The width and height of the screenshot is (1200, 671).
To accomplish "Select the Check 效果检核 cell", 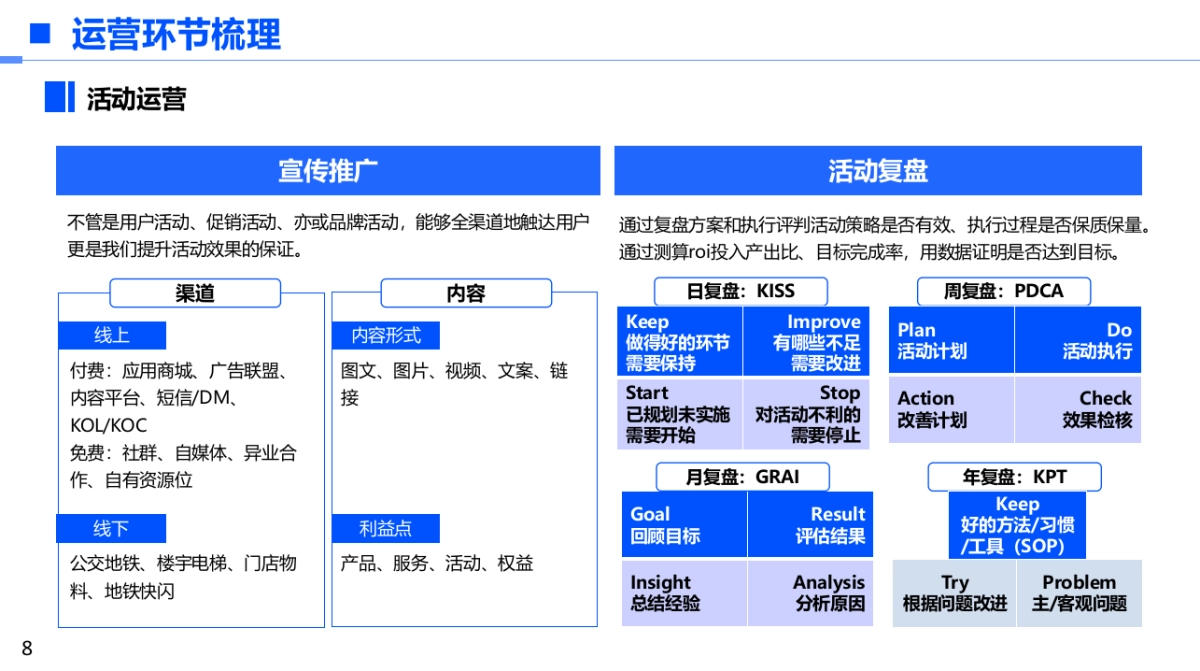I will click(1079, 409).
